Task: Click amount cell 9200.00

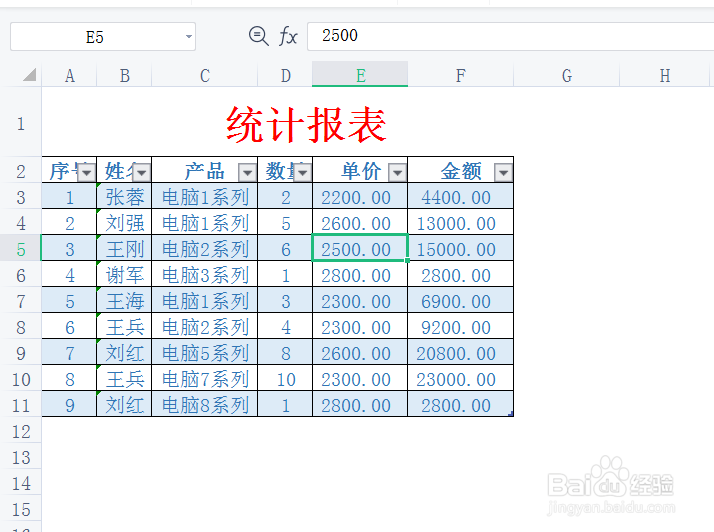Action: tap(460, 327)
